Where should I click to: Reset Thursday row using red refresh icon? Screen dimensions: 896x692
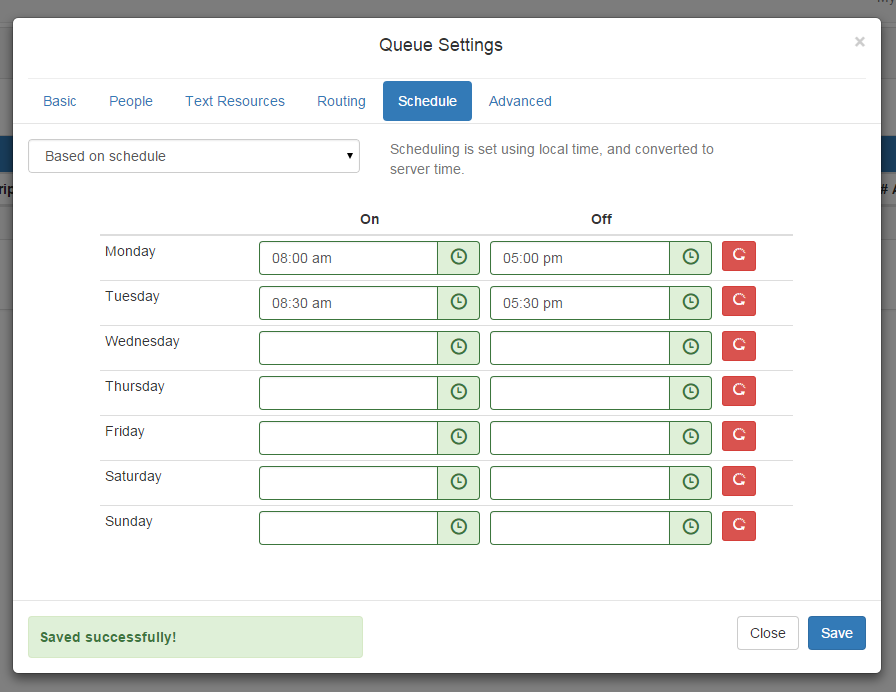[x=739, y=391]
